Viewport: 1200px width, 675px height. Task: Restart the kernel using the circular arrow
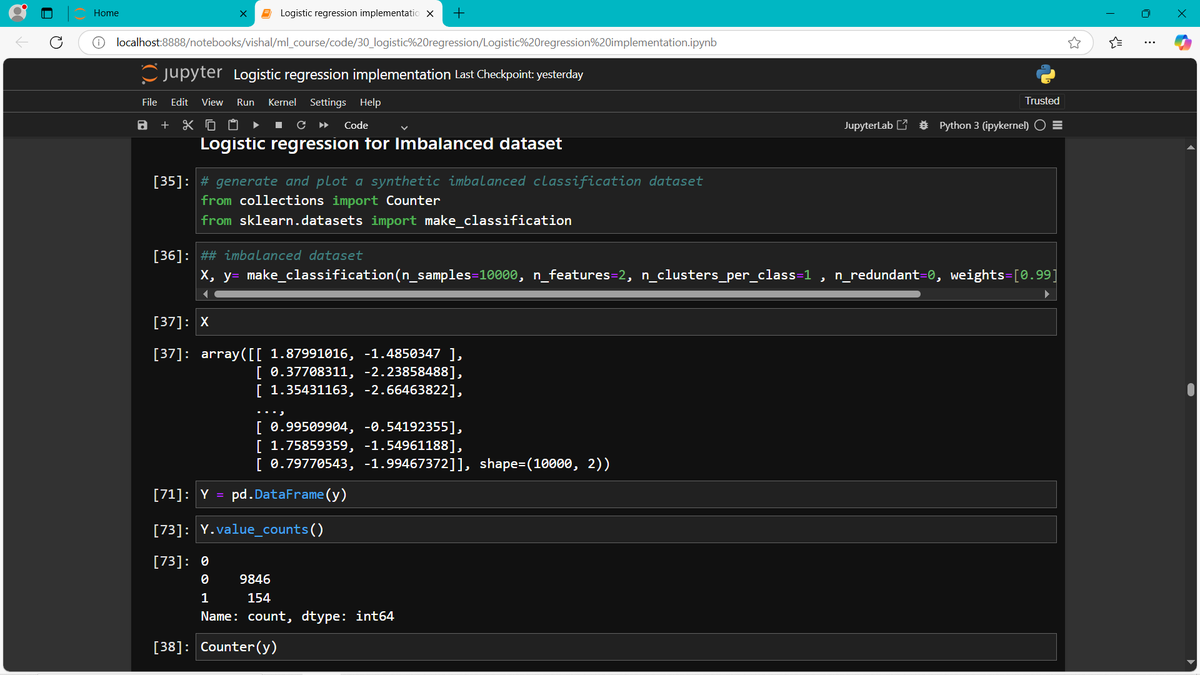click(301, 125)
